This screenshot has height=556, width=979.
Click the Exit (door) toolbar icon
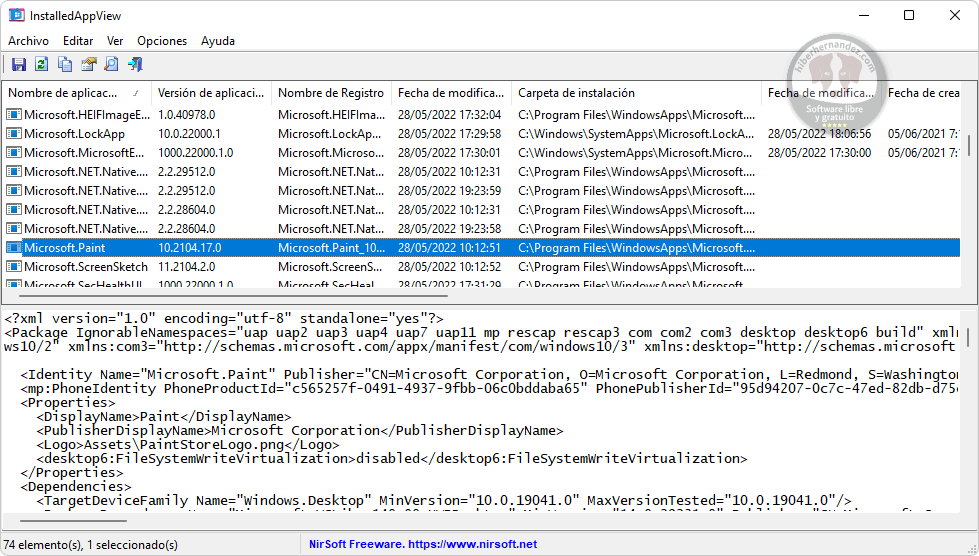tap(135, 64)
